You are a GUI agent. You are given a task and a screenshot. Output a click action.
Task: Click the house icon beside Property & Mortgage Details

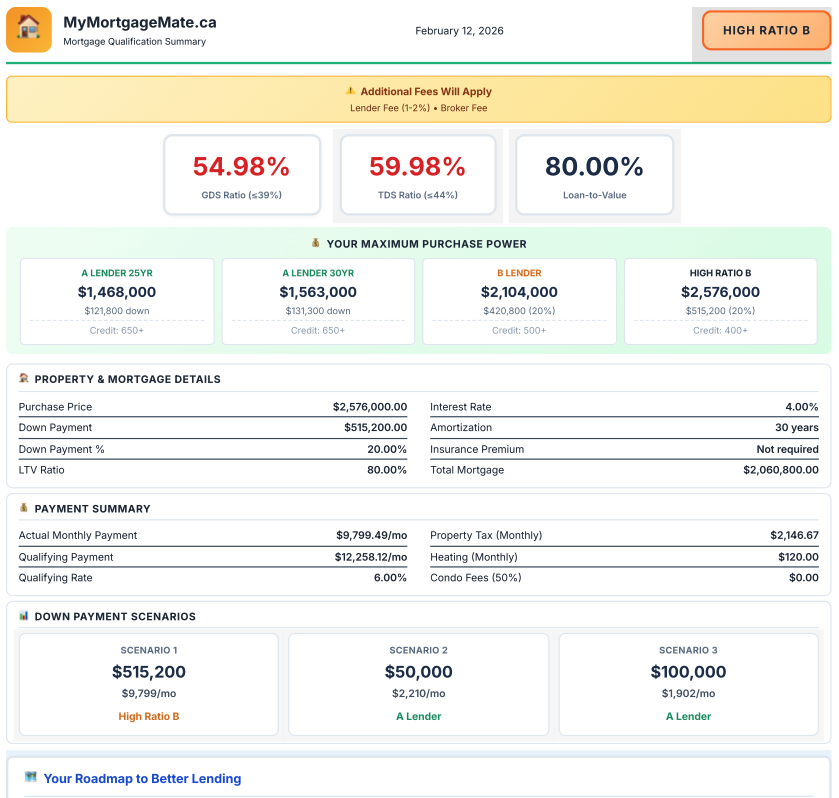(x=24, y=379)
